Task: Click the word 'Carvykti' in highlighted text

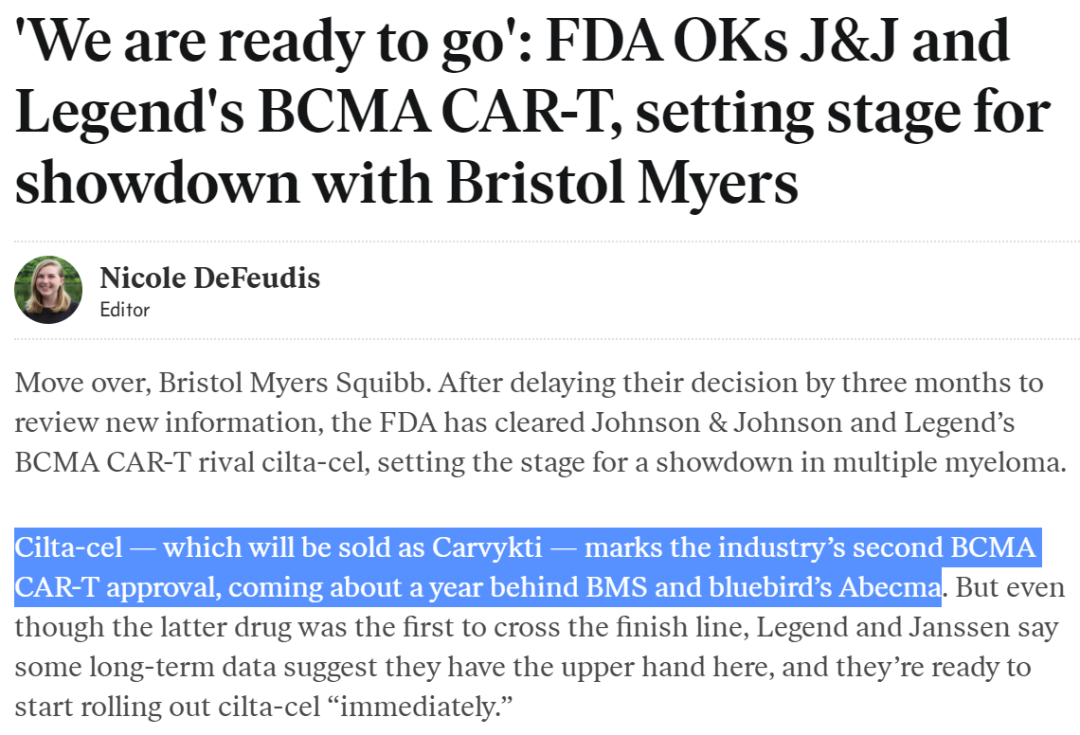Action: pyautogui.click(x=487, y=548)
